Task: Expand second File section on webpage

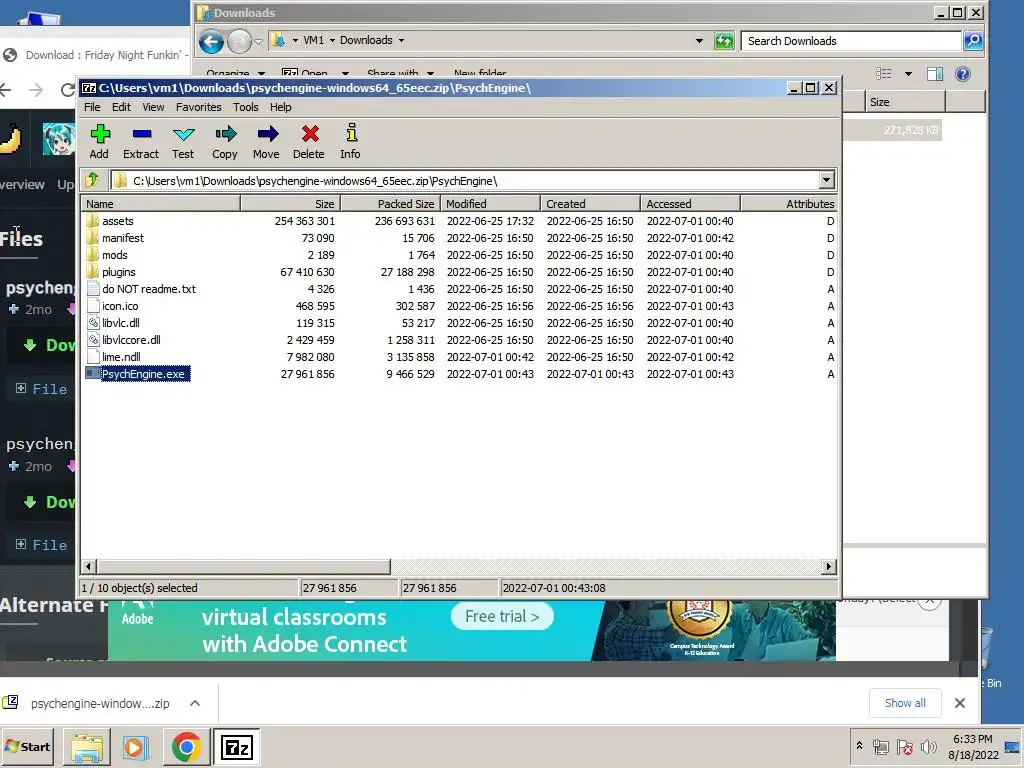Action: pyautogui.click(x=21, y=544)
